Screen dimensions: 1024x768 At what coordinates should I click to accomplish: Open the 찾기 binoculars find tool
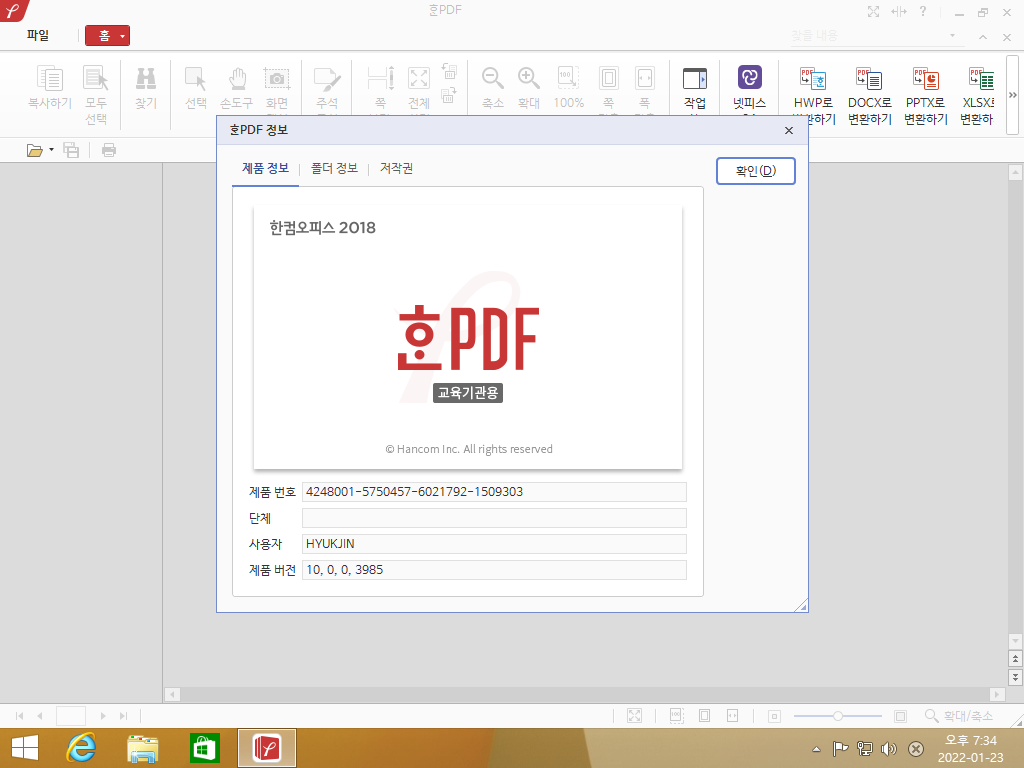point(146,78)
